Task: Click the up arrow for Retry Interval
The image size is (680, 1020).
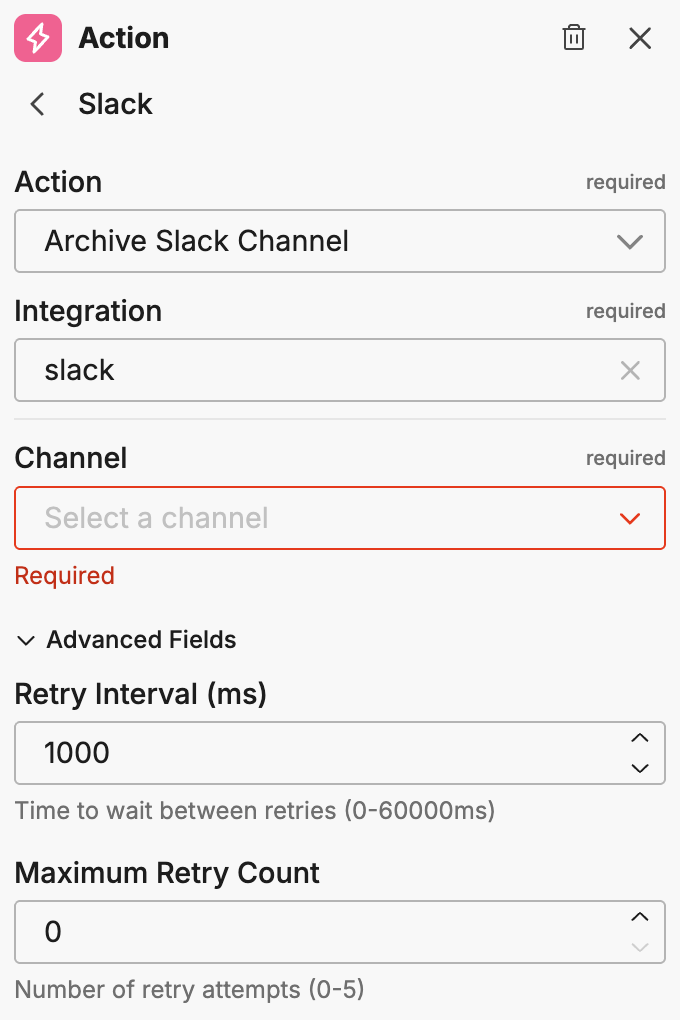Action: pos(641,738)
